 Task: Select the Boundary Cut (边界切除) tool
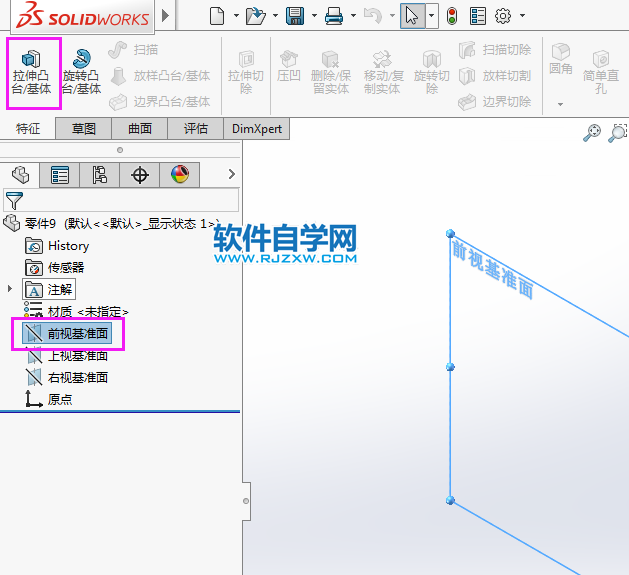(495, 102)
